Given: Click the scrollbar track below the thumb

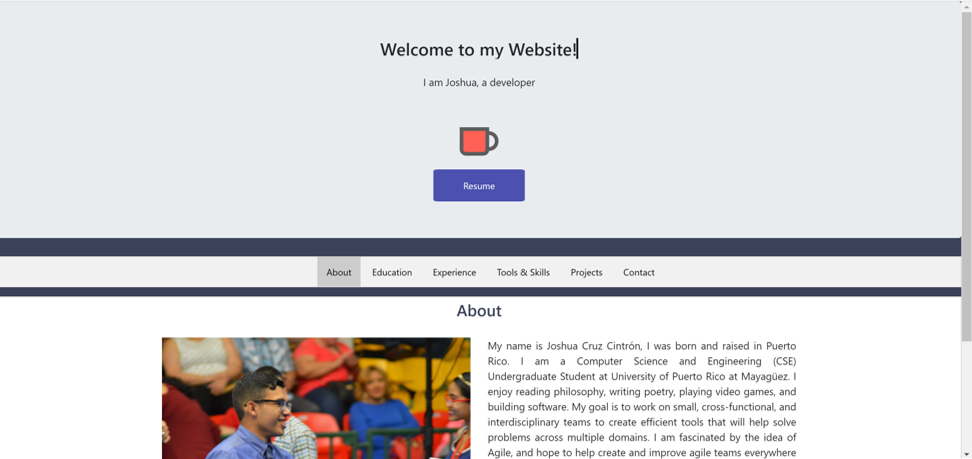Looking at the screenshot, I should click(966, 399).
